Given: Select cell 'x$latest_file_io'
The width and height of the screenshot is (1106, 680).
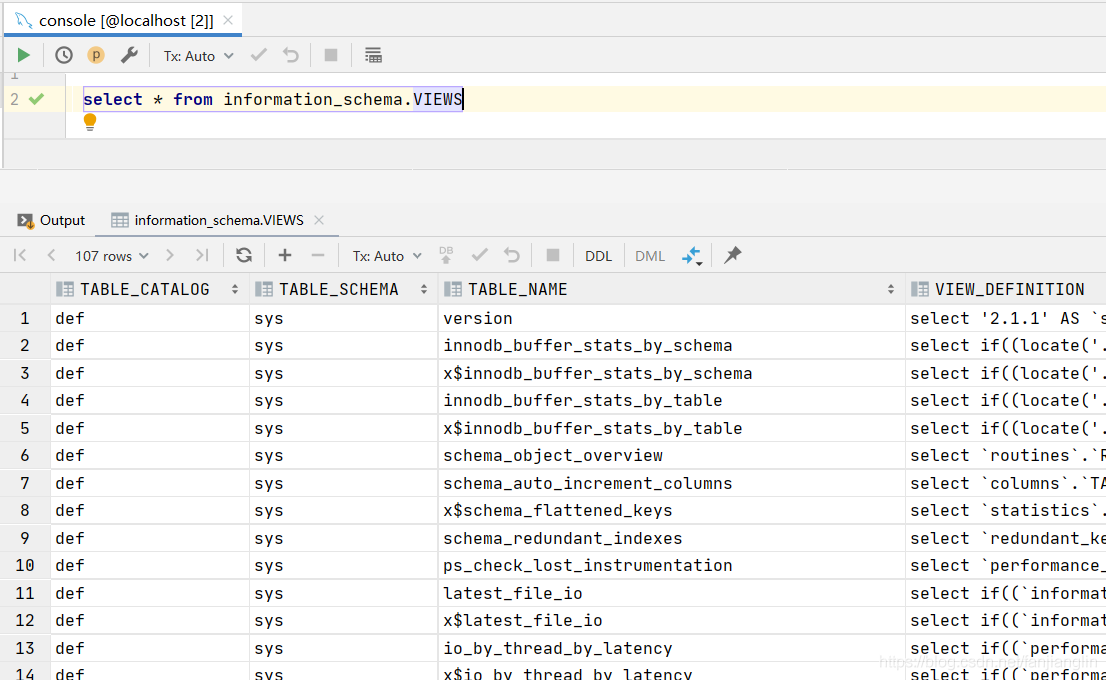Looking at the screenshot, I should click(x=671, y=621).
